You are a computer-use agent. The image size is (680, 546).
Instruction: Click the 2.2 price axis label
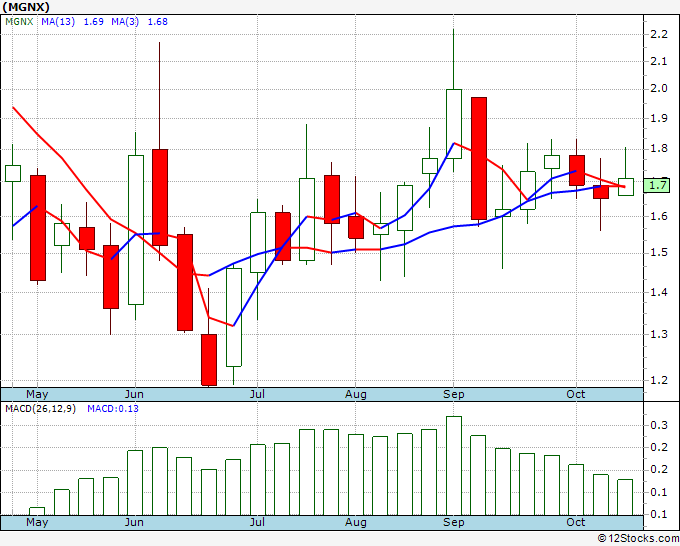click(659, 34)
